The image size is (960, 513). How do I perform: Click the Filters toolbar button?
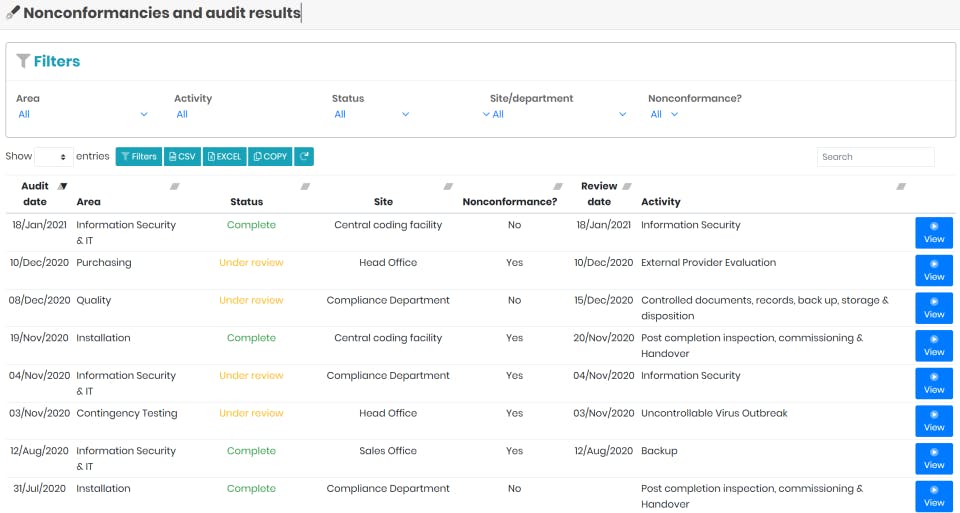point(139,157)
